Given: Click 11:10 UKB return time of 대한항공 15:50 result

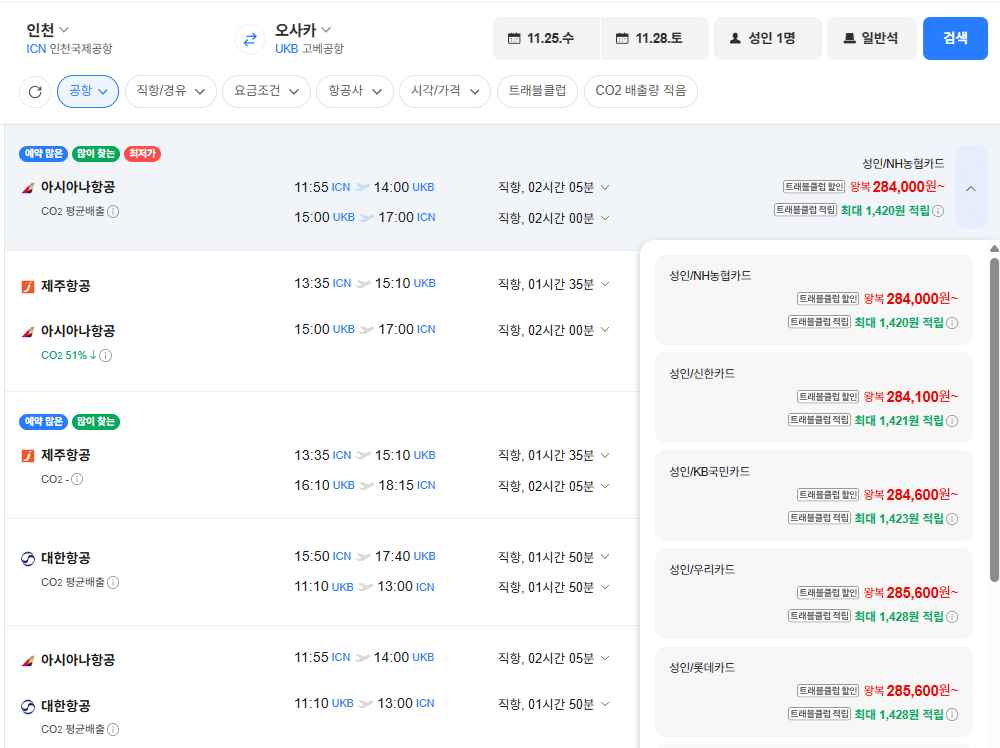Looking at the screenshot, I should pos(323,587).
